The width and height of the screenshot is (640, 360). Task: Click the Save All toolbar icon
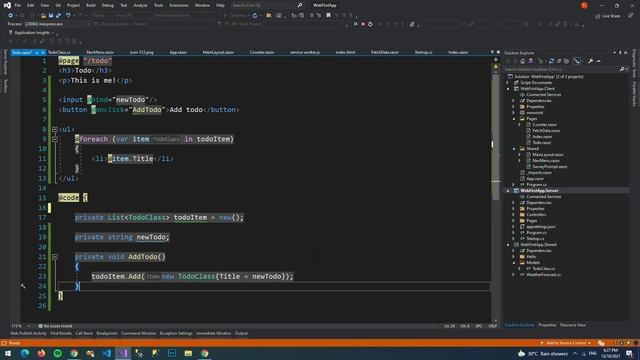coord(58,16)
